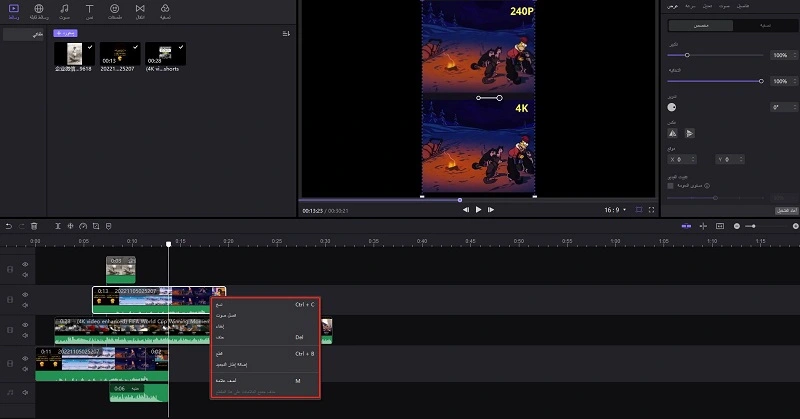Click the timeline zoom out minus button

click(x=737, y=226)
